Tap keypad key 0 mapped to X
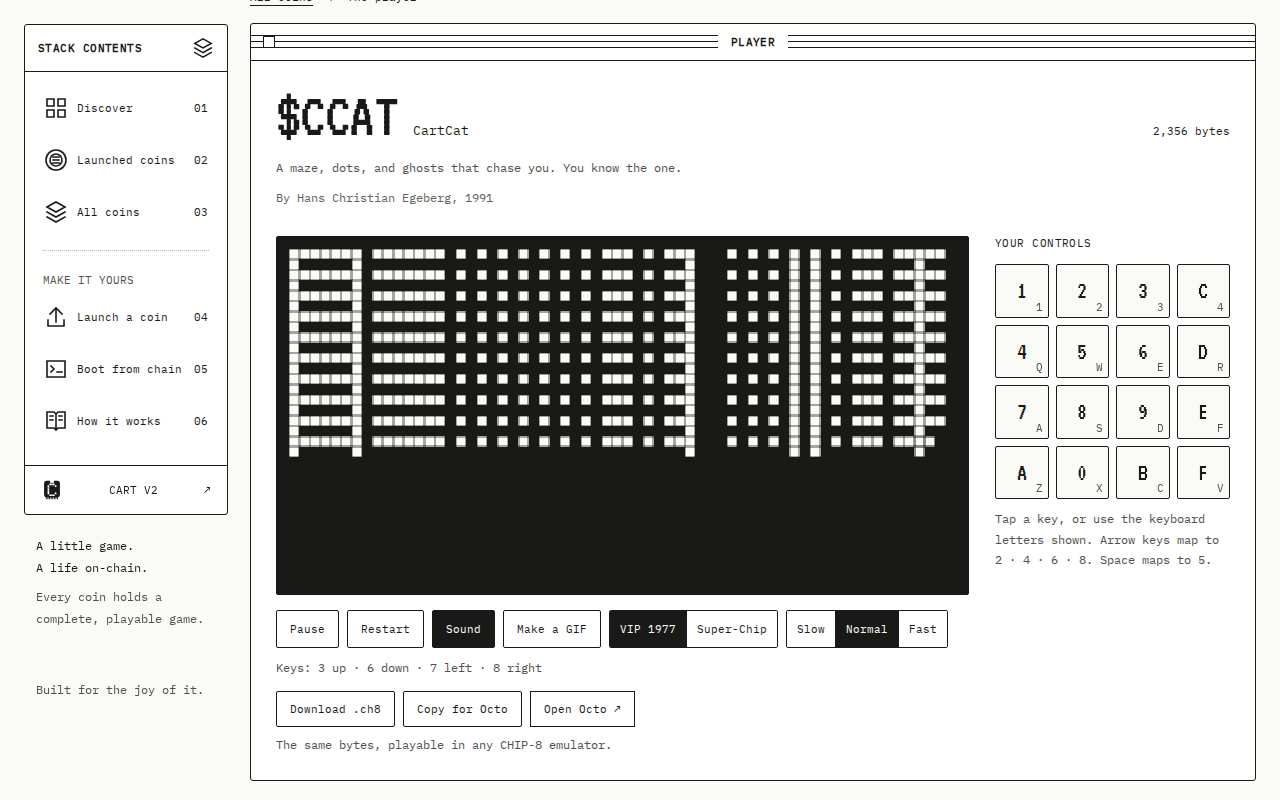1280x800 pixels. (x=1082, y=473)
